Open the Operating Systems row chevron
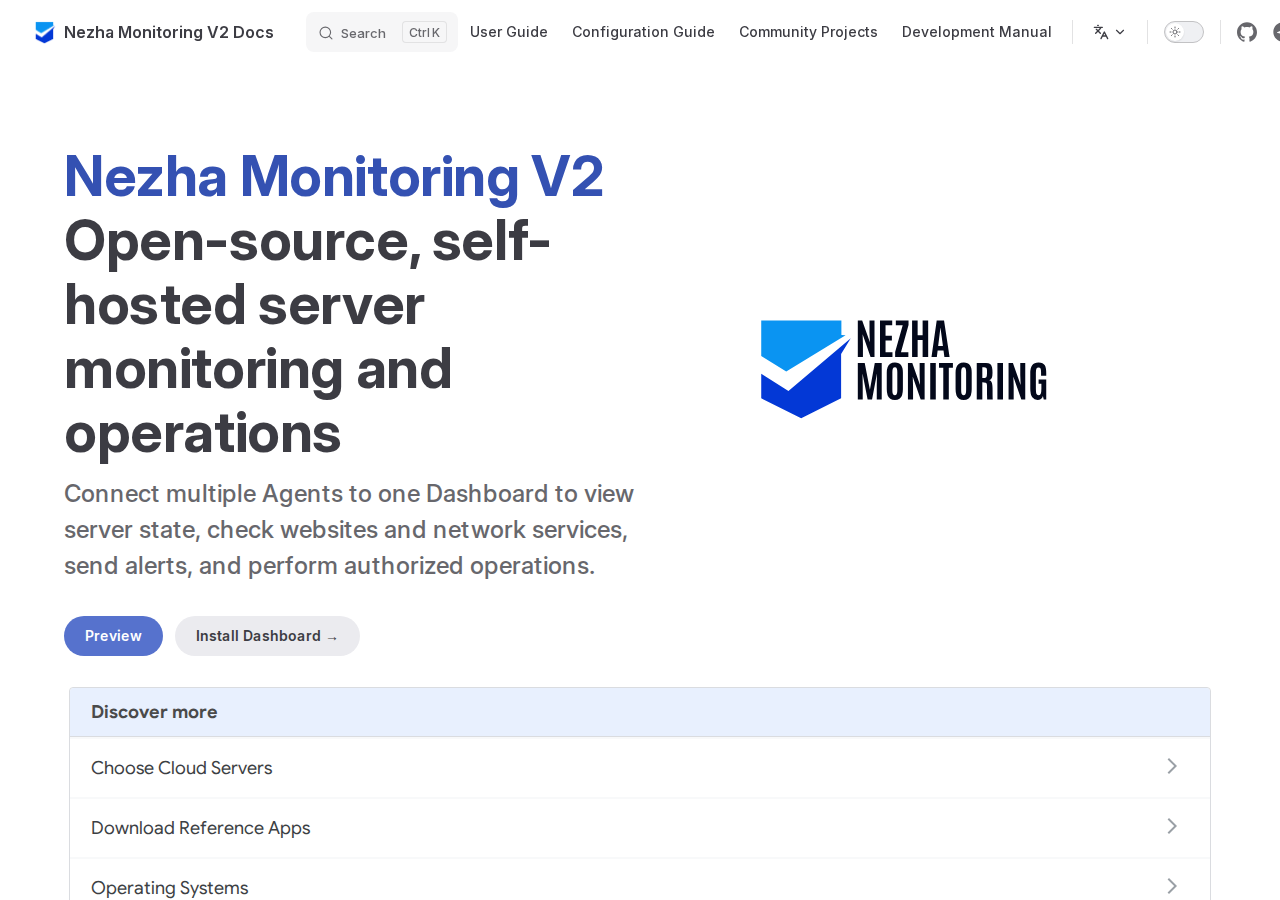 coord(1172,886)
